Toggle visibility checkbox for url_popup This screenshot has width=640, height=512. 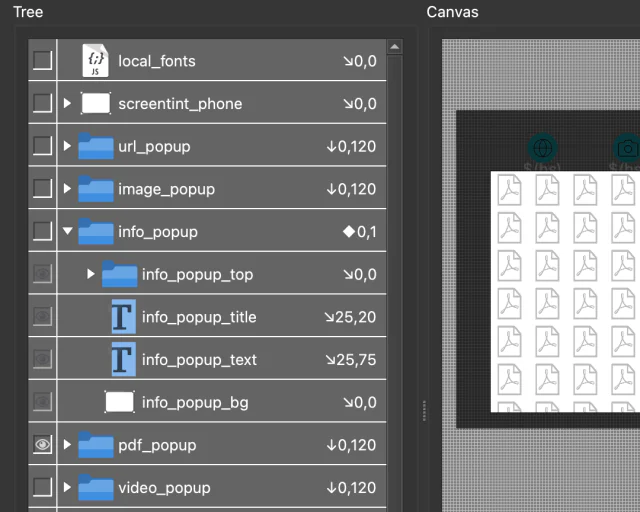(42, 146)
